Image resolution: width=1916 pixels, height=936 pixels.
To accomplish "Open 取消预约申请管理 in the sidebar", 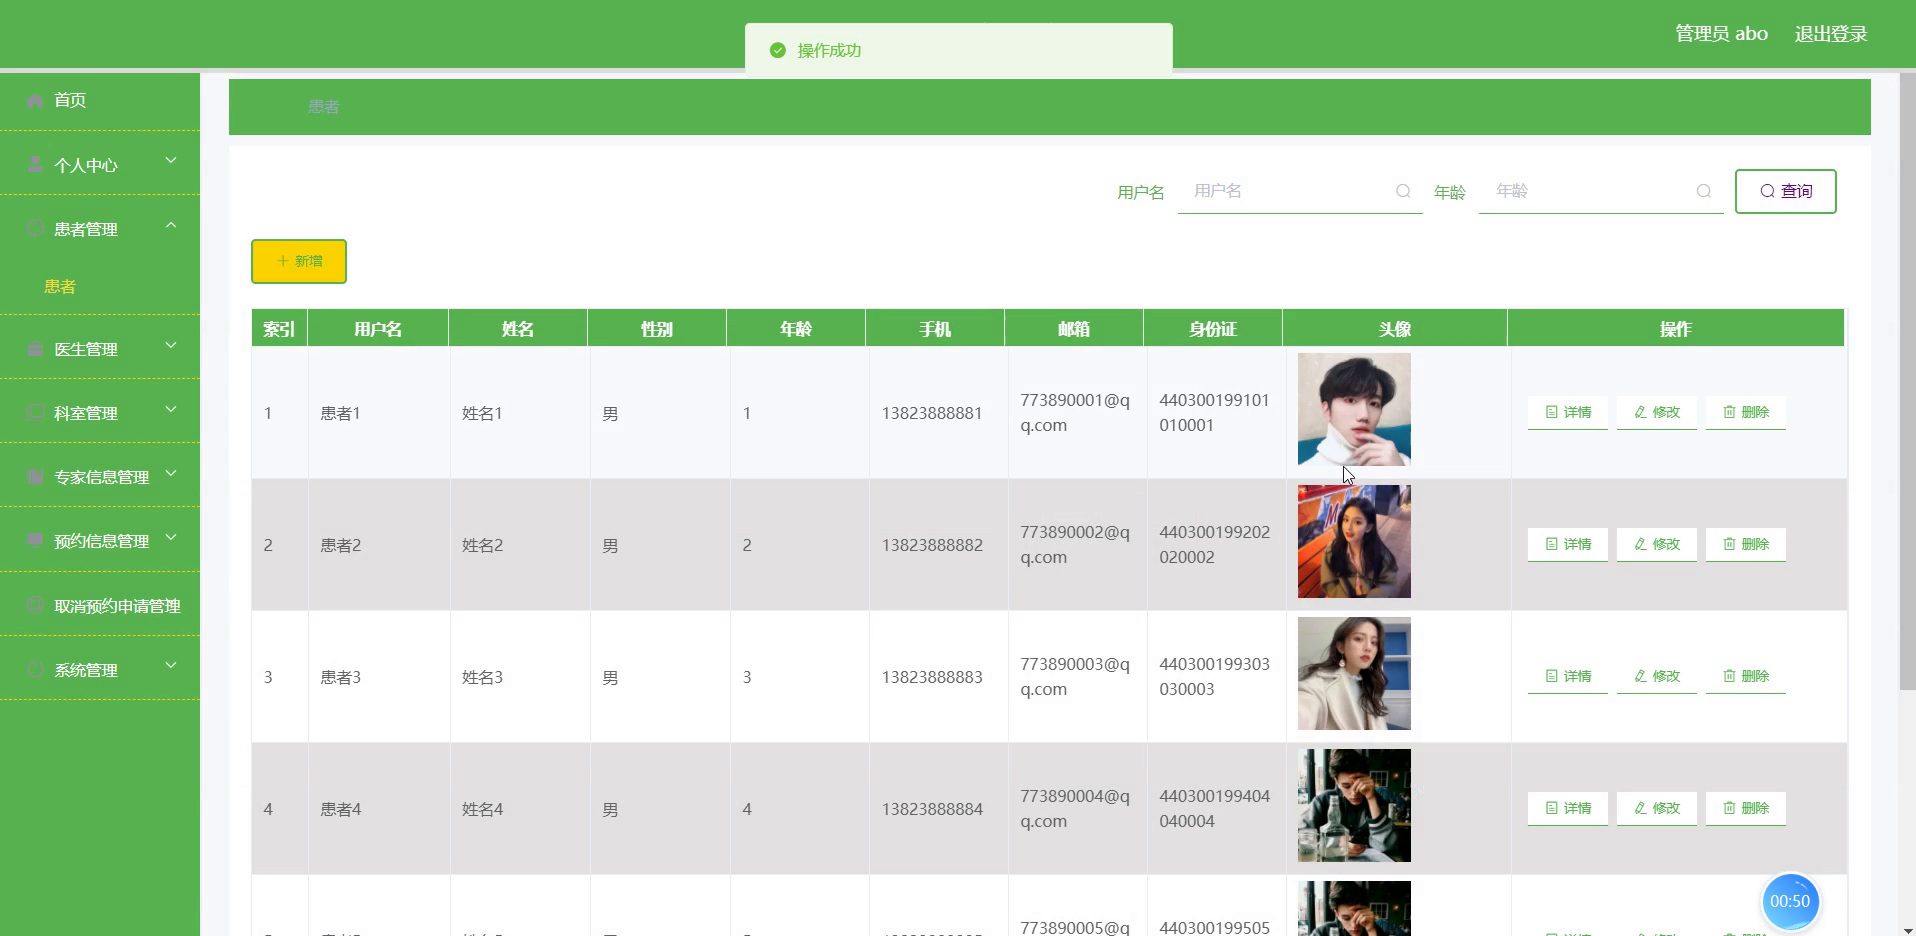I will tap(100, 605).
